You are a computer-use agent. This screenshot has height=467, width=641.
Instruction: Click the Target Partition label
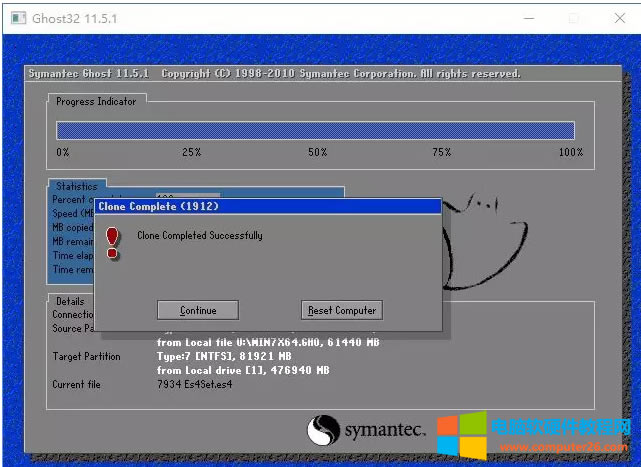[86, 357]
